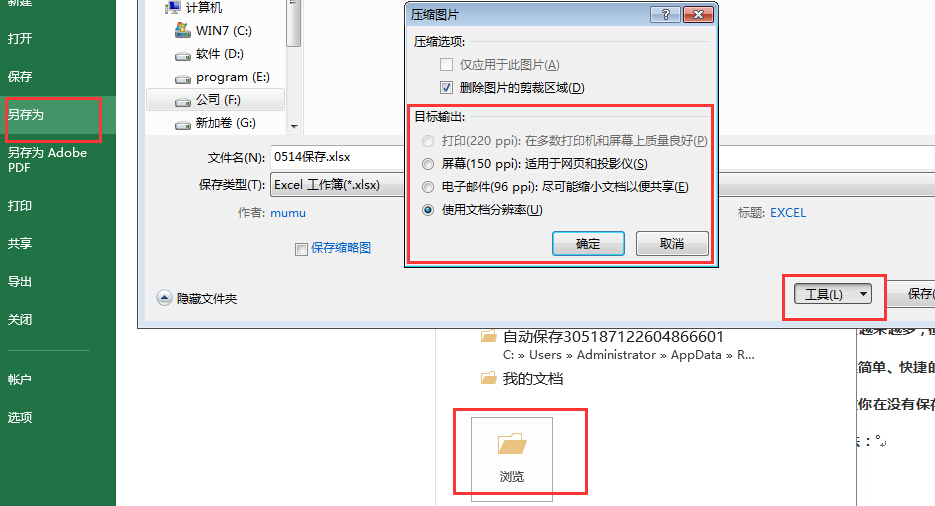The height and width of the screenshot is (506, 935).
Task: Click the help question mark in 压缩图片 dialog
Action: pyautogui.click(x=665, y=15)
